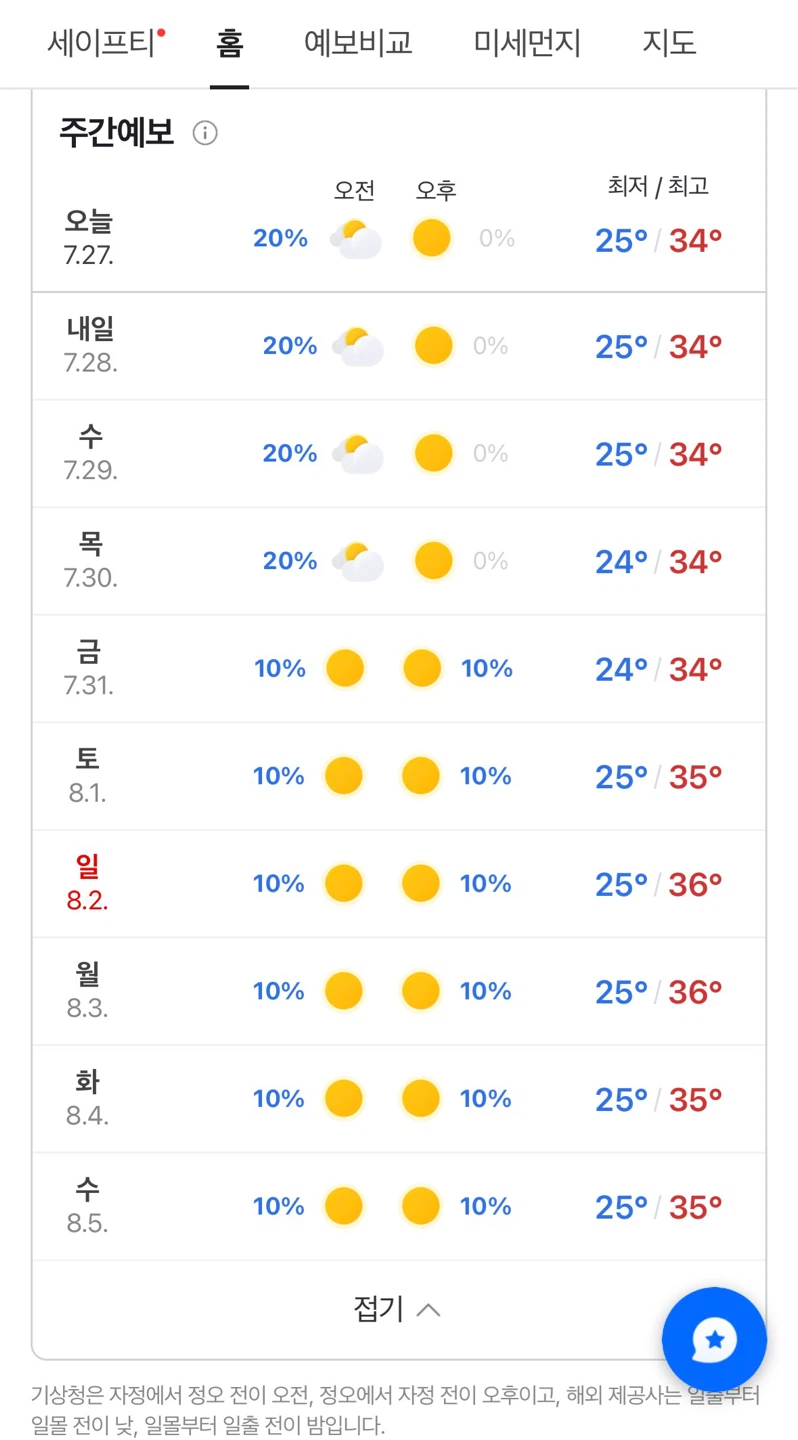798x1440 pixels.
Task: Tap the 월 8.3. temperature 25°/36°
Action: point(658,992)
